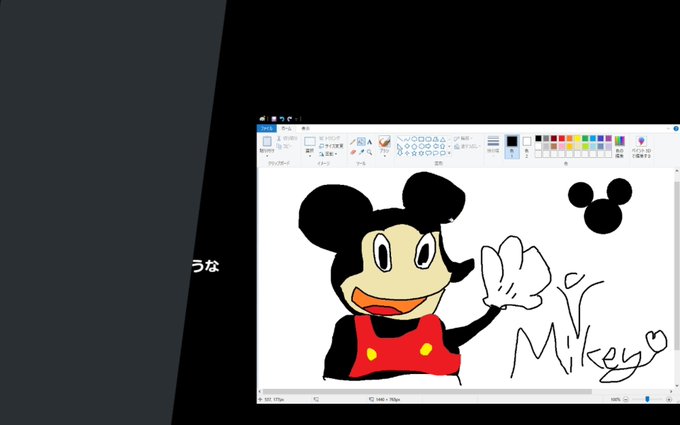The width and height of the screenshot is (680, 425).
Task: Pick the purple palette swatch
Action: click(609, 138)
